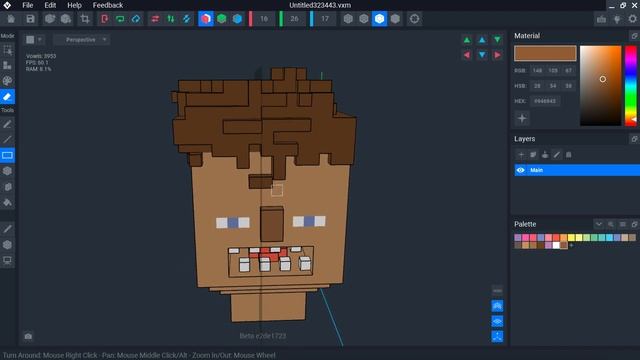Open the Palette list menu icon
Viewport: 640px width, 360px height.
pyautogui.click(x=622, y=224)
